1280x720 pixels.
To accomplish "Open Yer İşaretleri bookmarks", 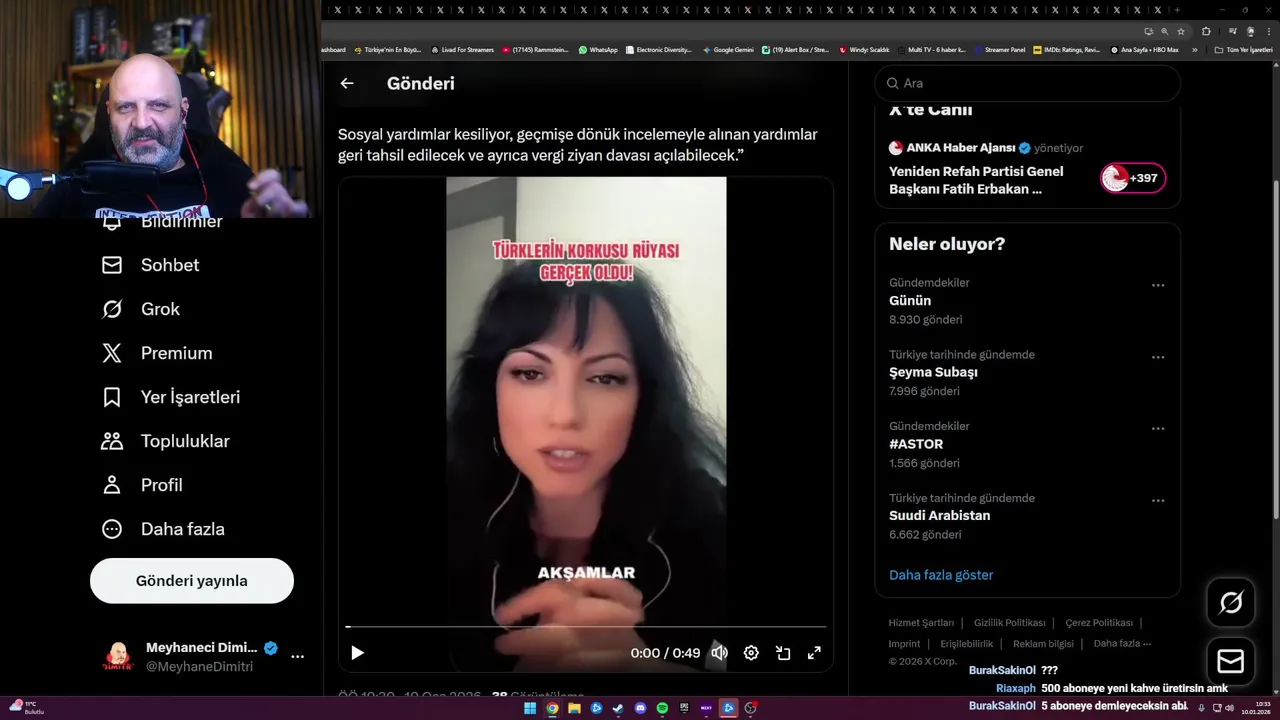I will pos(170,397).
